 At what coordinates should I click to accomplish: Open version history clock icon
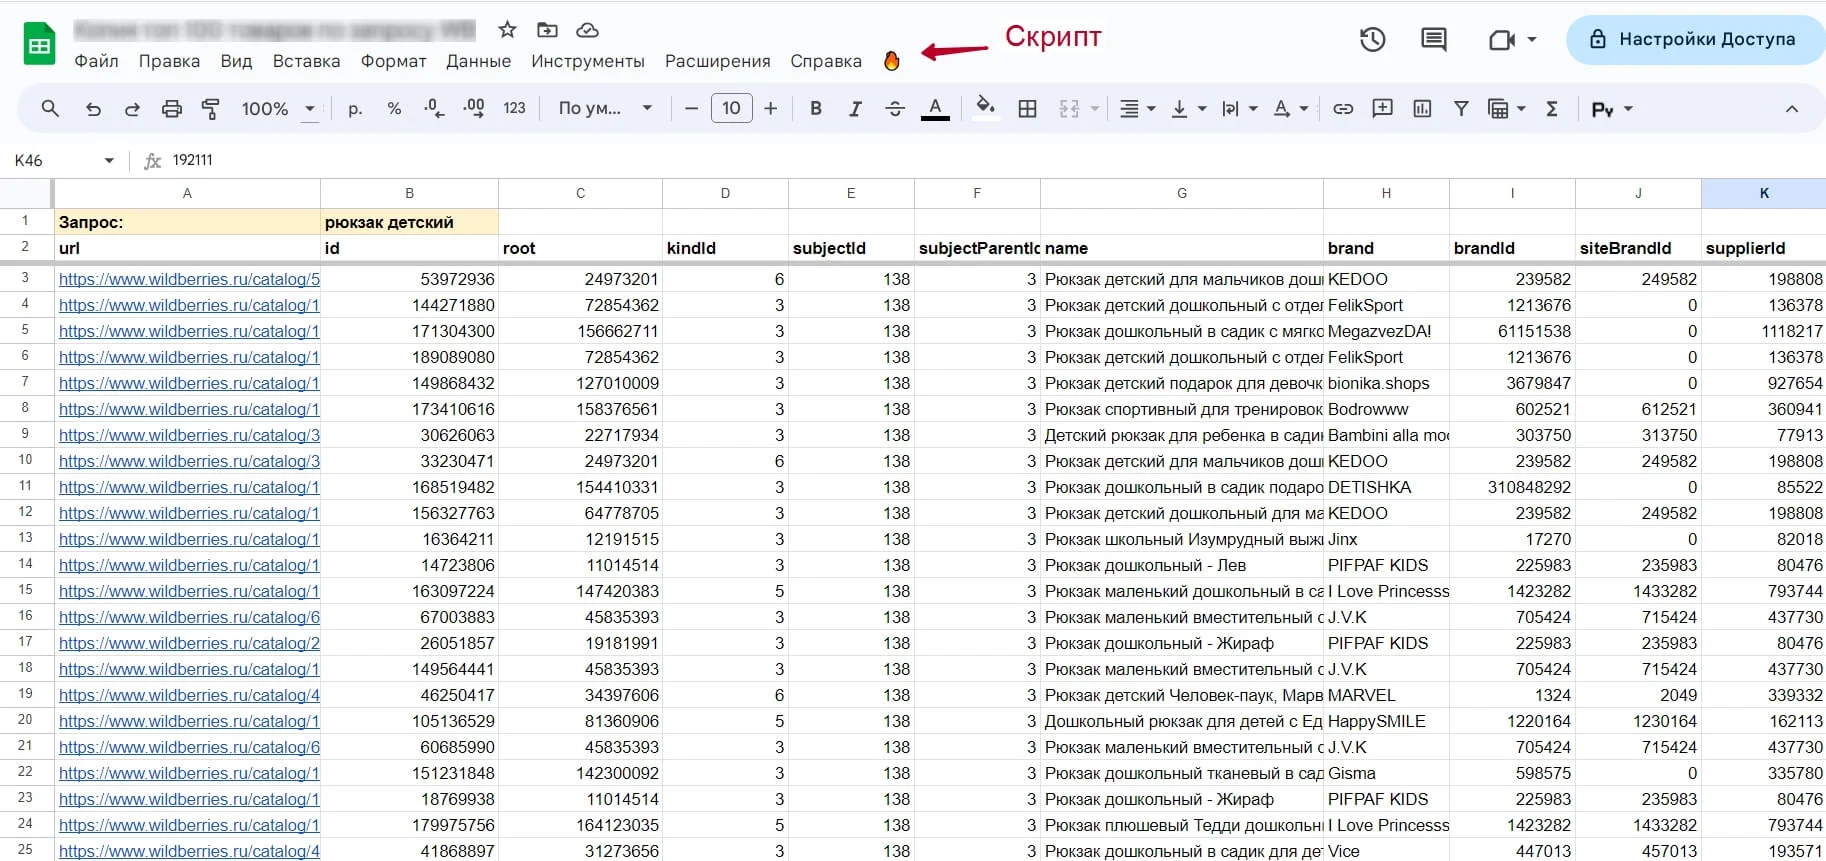click(1372, 40)
